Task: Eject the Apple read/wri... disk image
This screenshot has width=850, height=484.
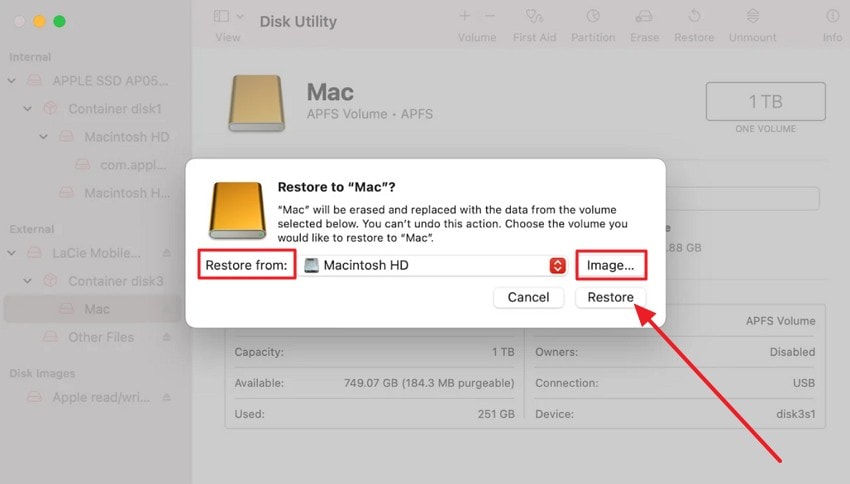Action: (166, 397)
